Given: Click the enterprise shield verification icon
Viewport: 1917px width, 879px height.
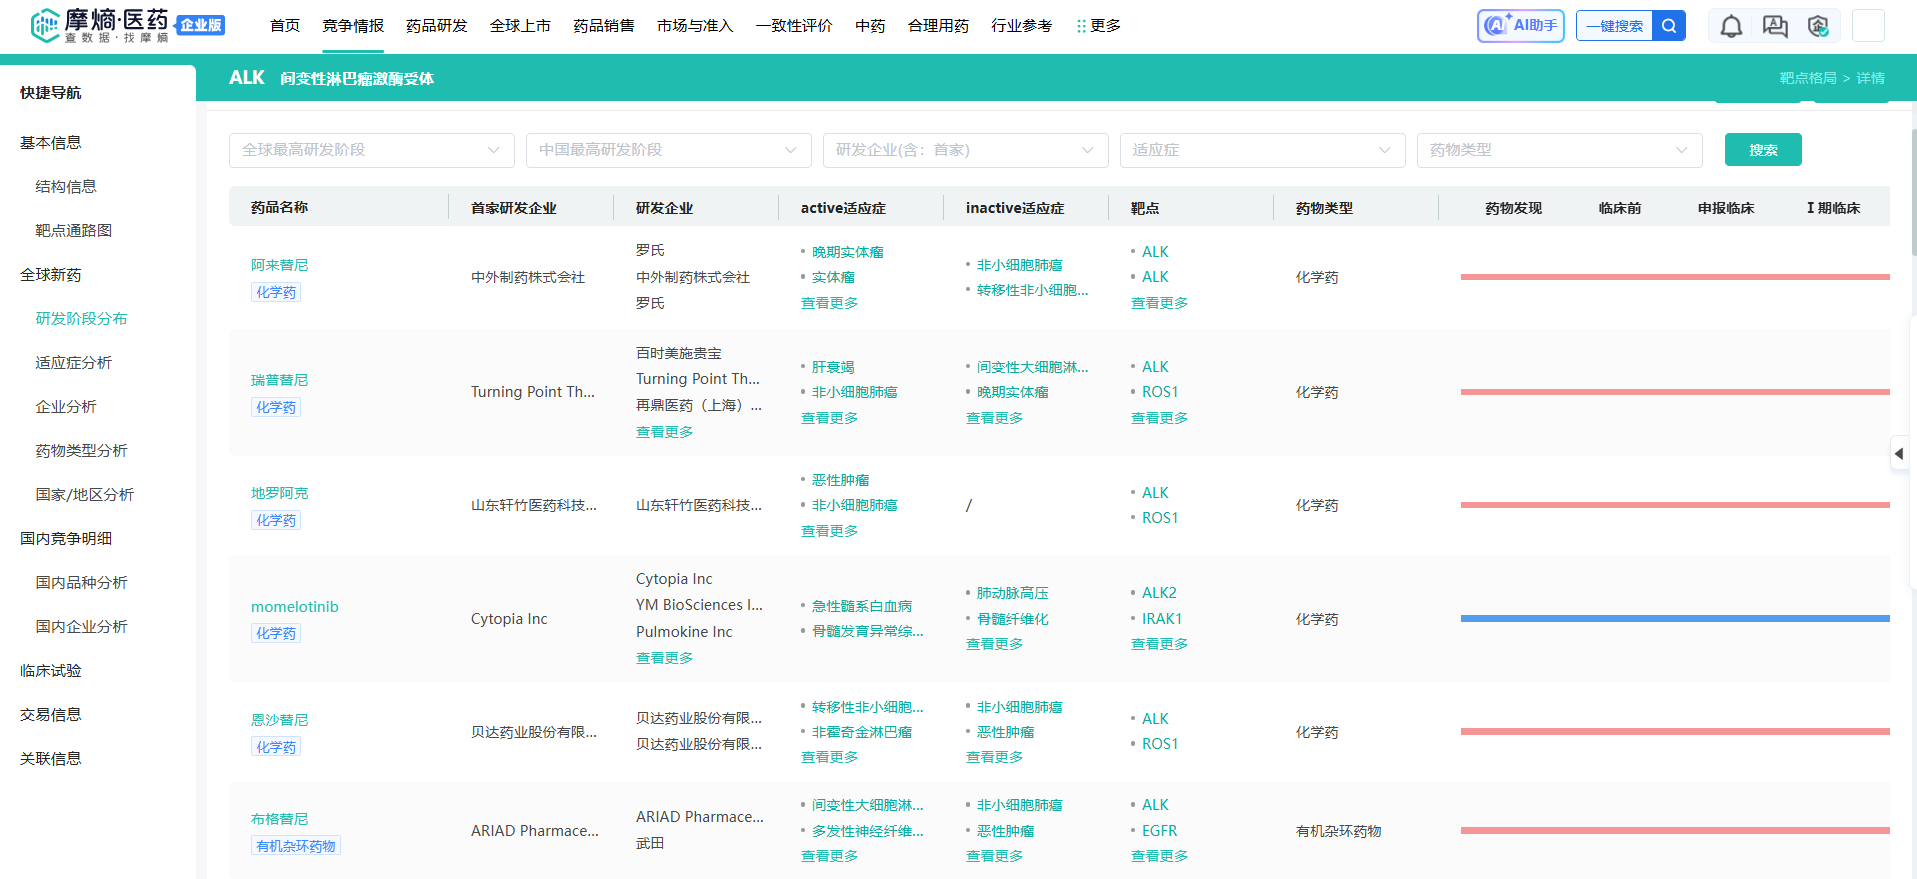Looking at the screenshot, I should click(x=1818, y=26).
